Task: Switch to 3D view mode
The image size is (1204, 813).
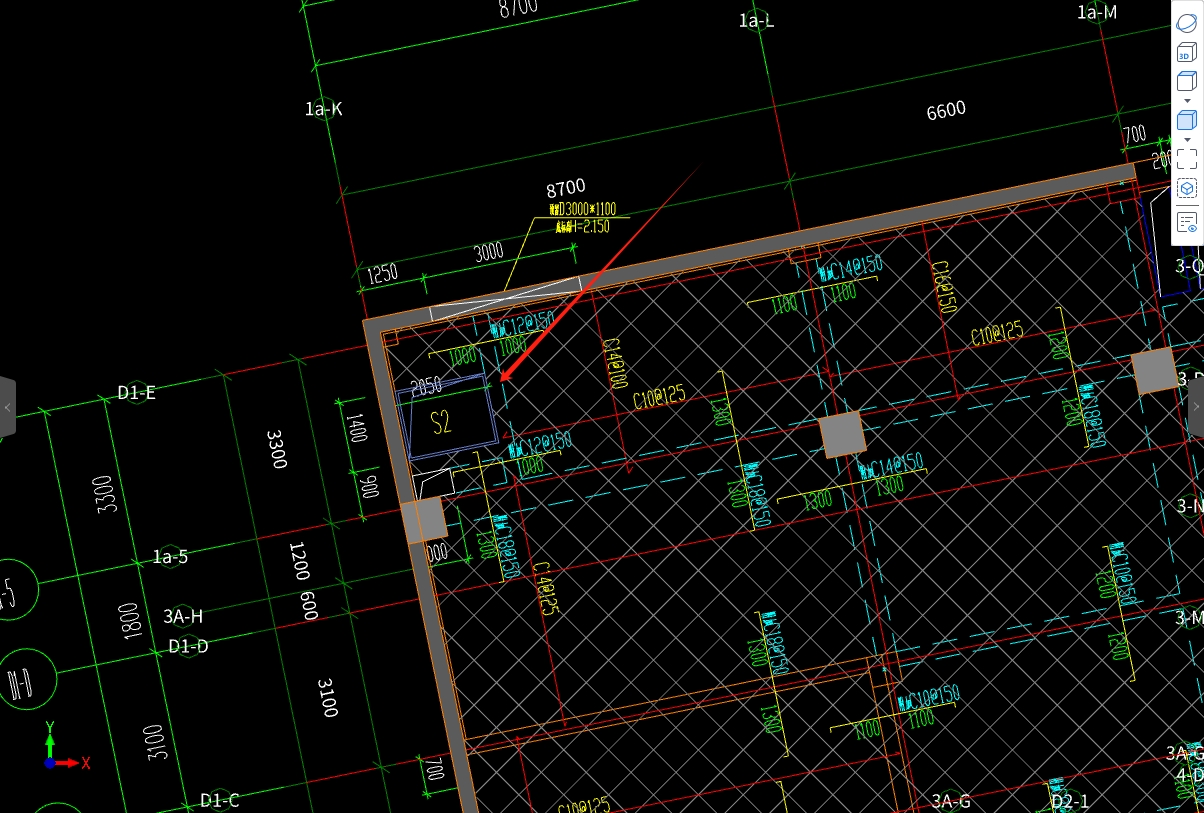Action: coord(1187,53)
